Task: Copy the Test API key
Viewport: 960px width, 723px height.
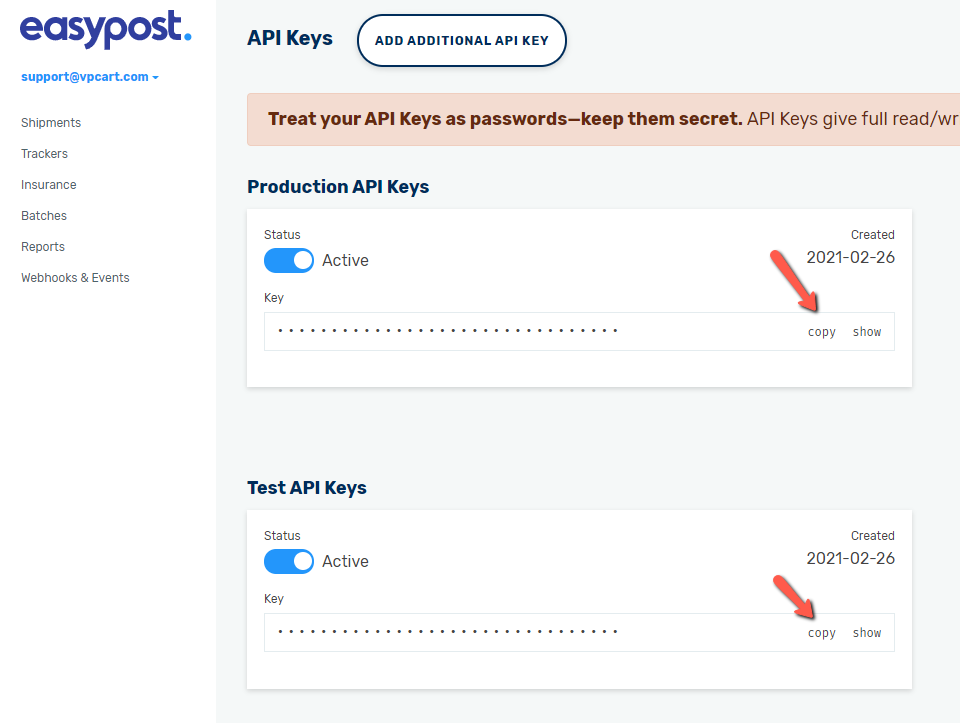Action: tap(822, 633)
